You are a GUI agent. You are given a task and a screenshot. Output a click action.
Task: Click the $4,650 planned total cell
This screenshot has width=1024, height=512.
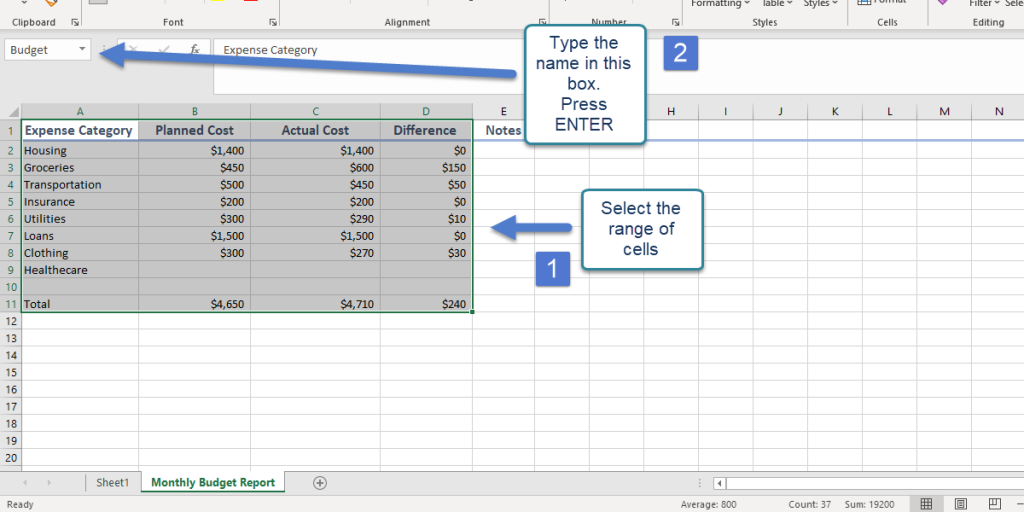[x=195, y=304]
